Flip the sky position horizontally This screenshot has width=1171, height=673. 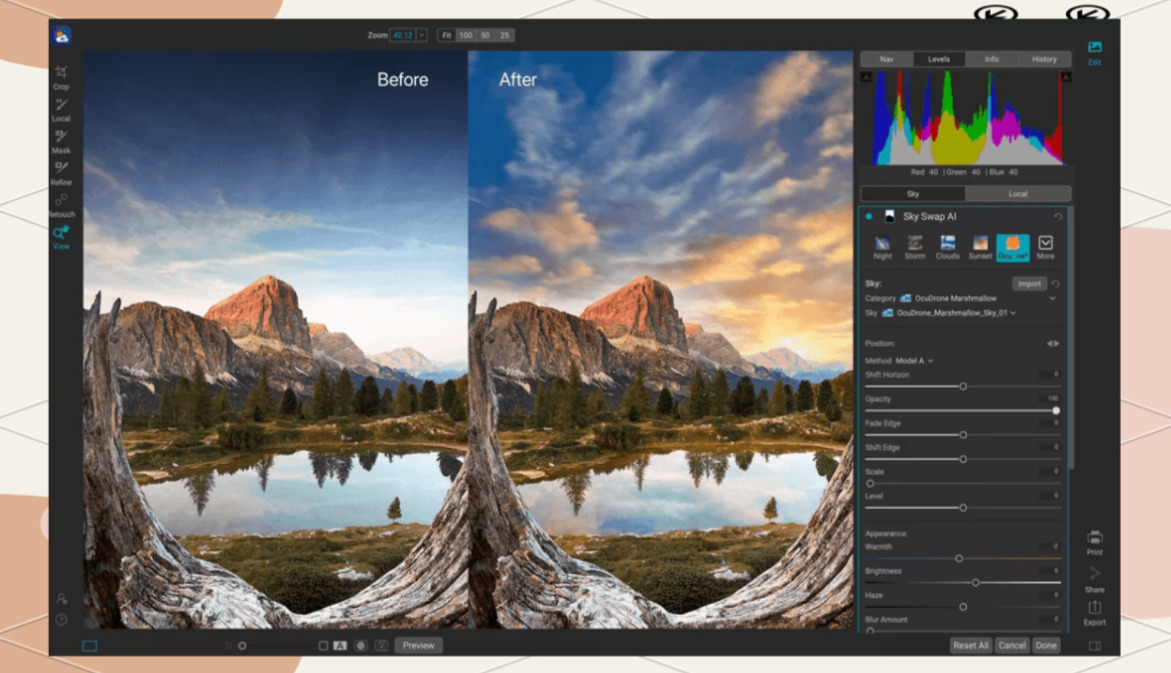coord(1052,344)
